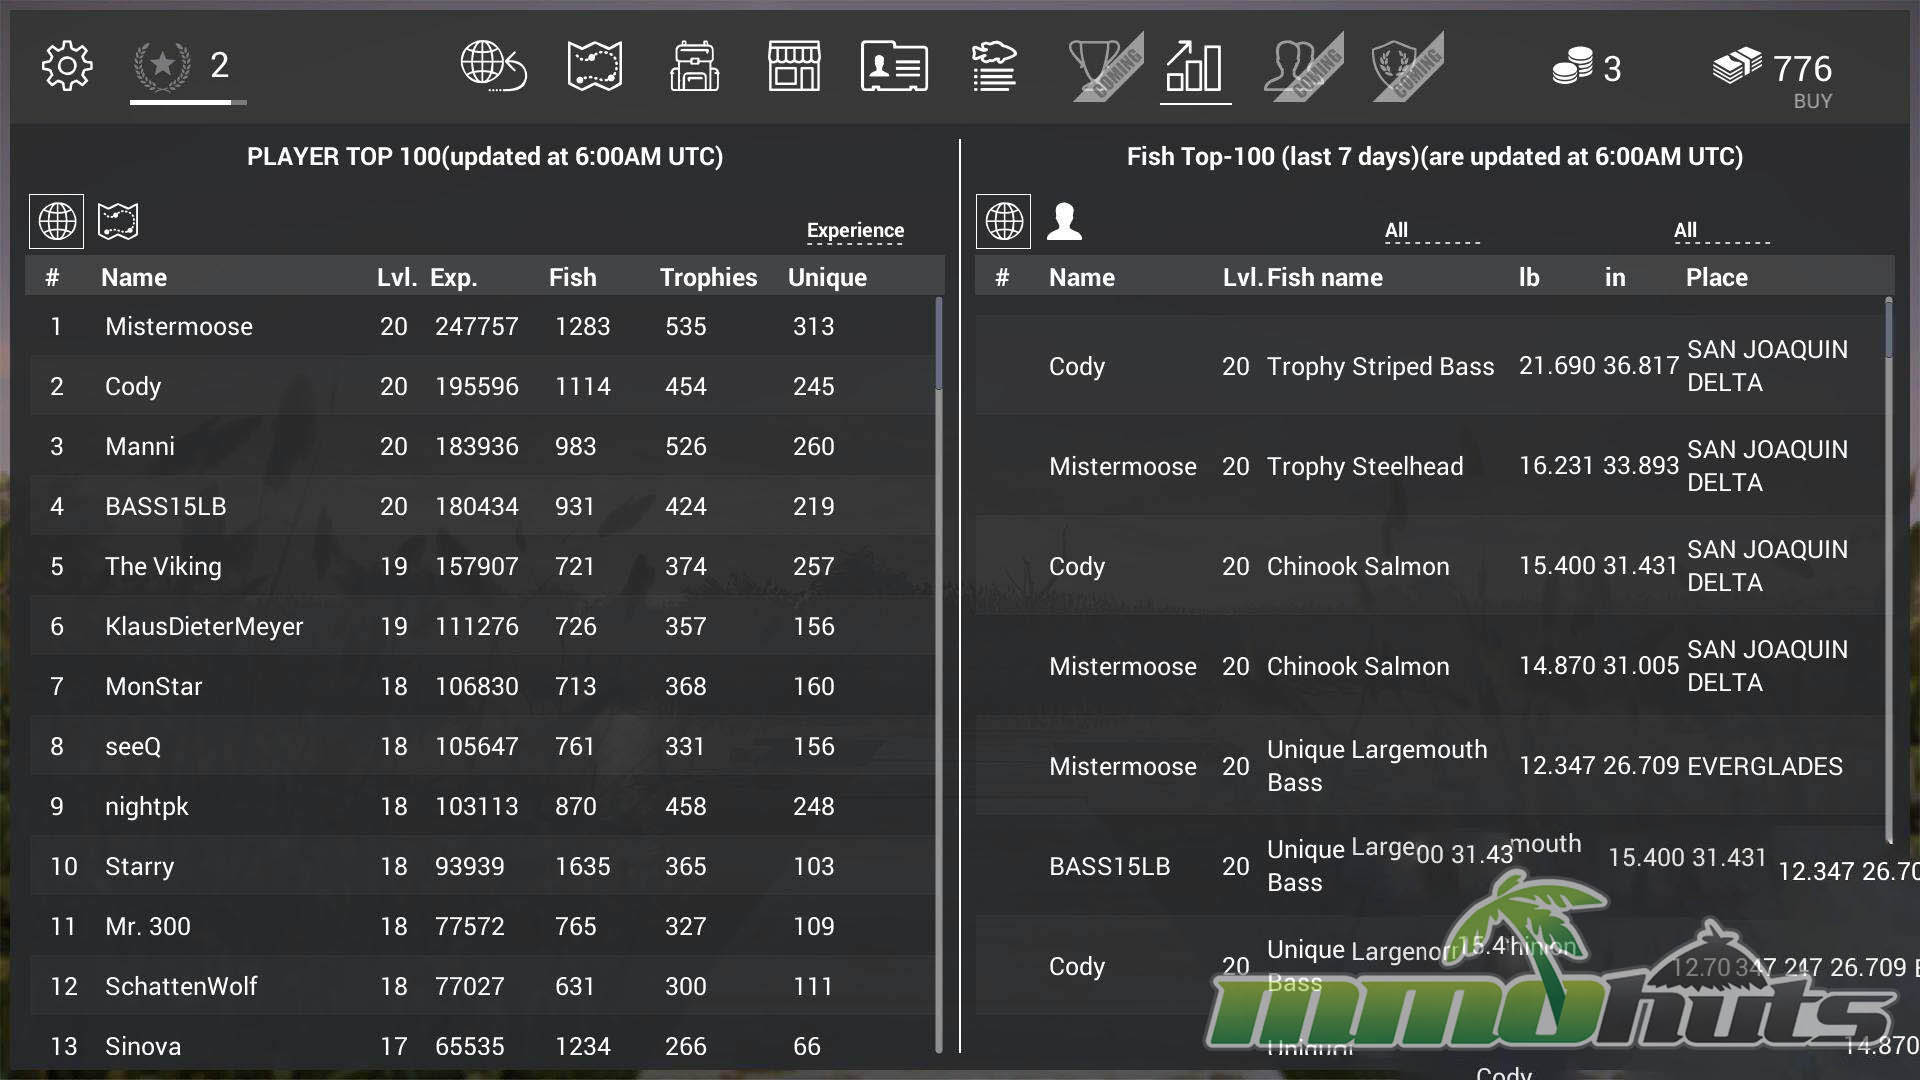This screenshot has width=1920, height=1080.
Task: Open the weather forecast list icon
Action: [994, 67]
